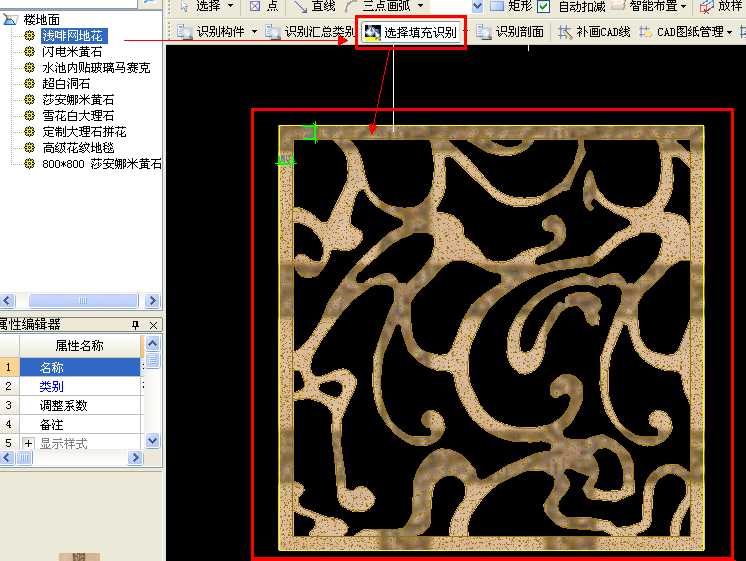Click the 选择填充识别 toolbar button
746x561 pixels.
410,33
